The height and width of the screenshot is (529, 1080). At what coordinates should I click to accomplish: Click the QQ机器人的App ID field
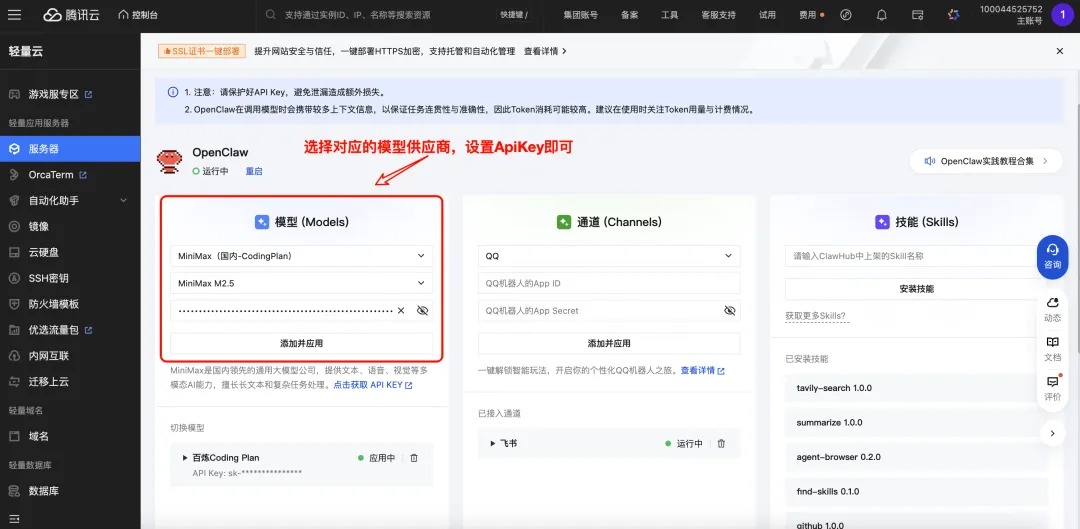coord(609,283)
